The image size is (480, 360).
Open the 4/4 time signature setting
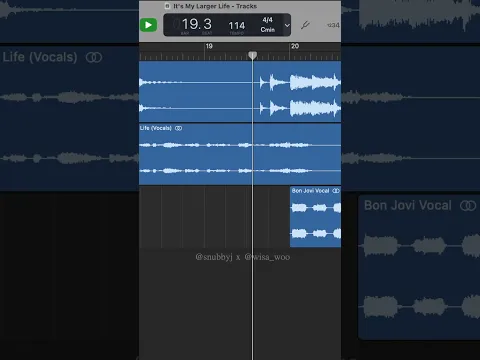pos(267,20)
